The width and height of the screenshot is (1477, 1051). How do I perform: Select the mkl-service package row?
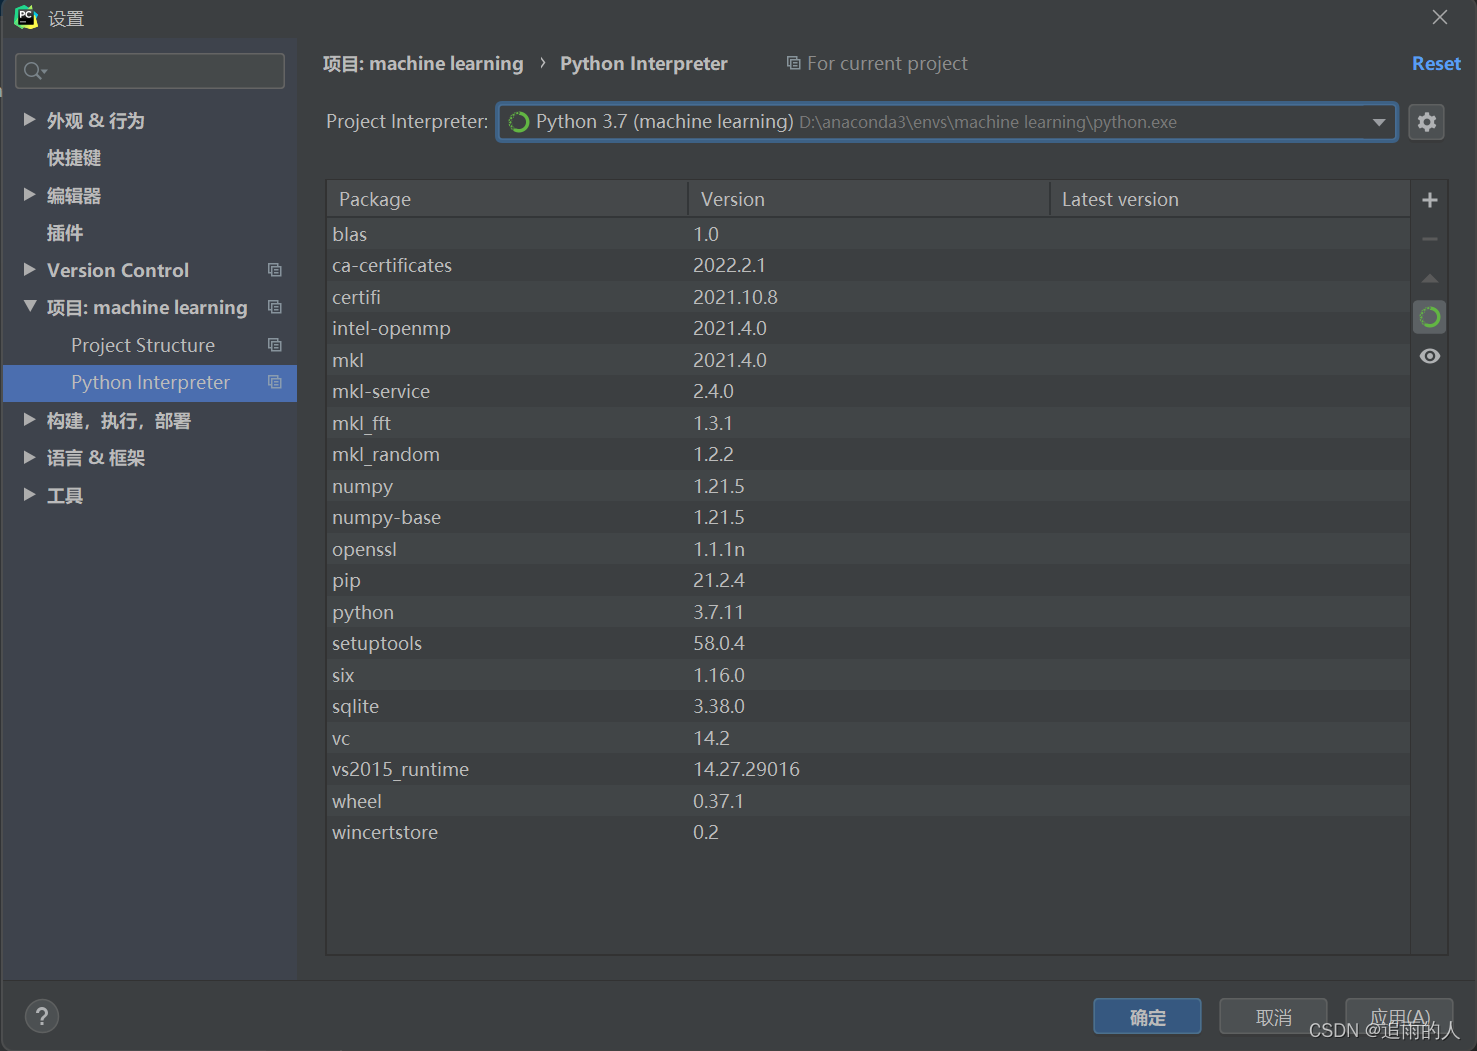coord(868,391)
